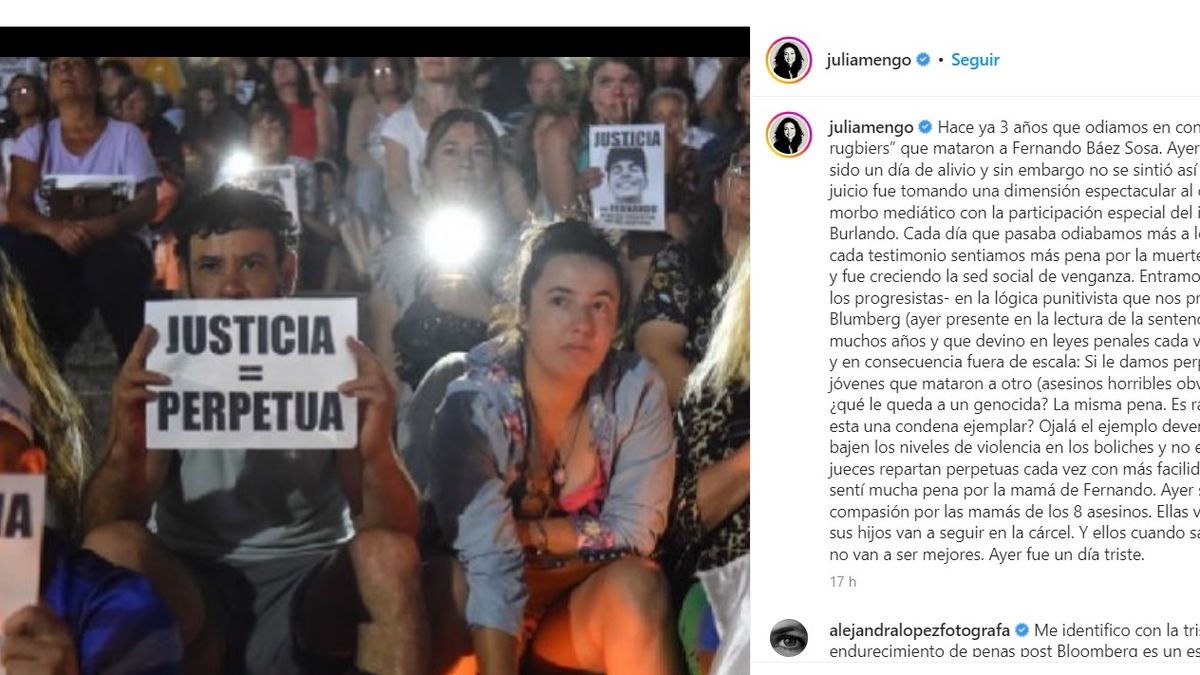Open alejandralopezfotografa profile avatar

click(788, 638)
